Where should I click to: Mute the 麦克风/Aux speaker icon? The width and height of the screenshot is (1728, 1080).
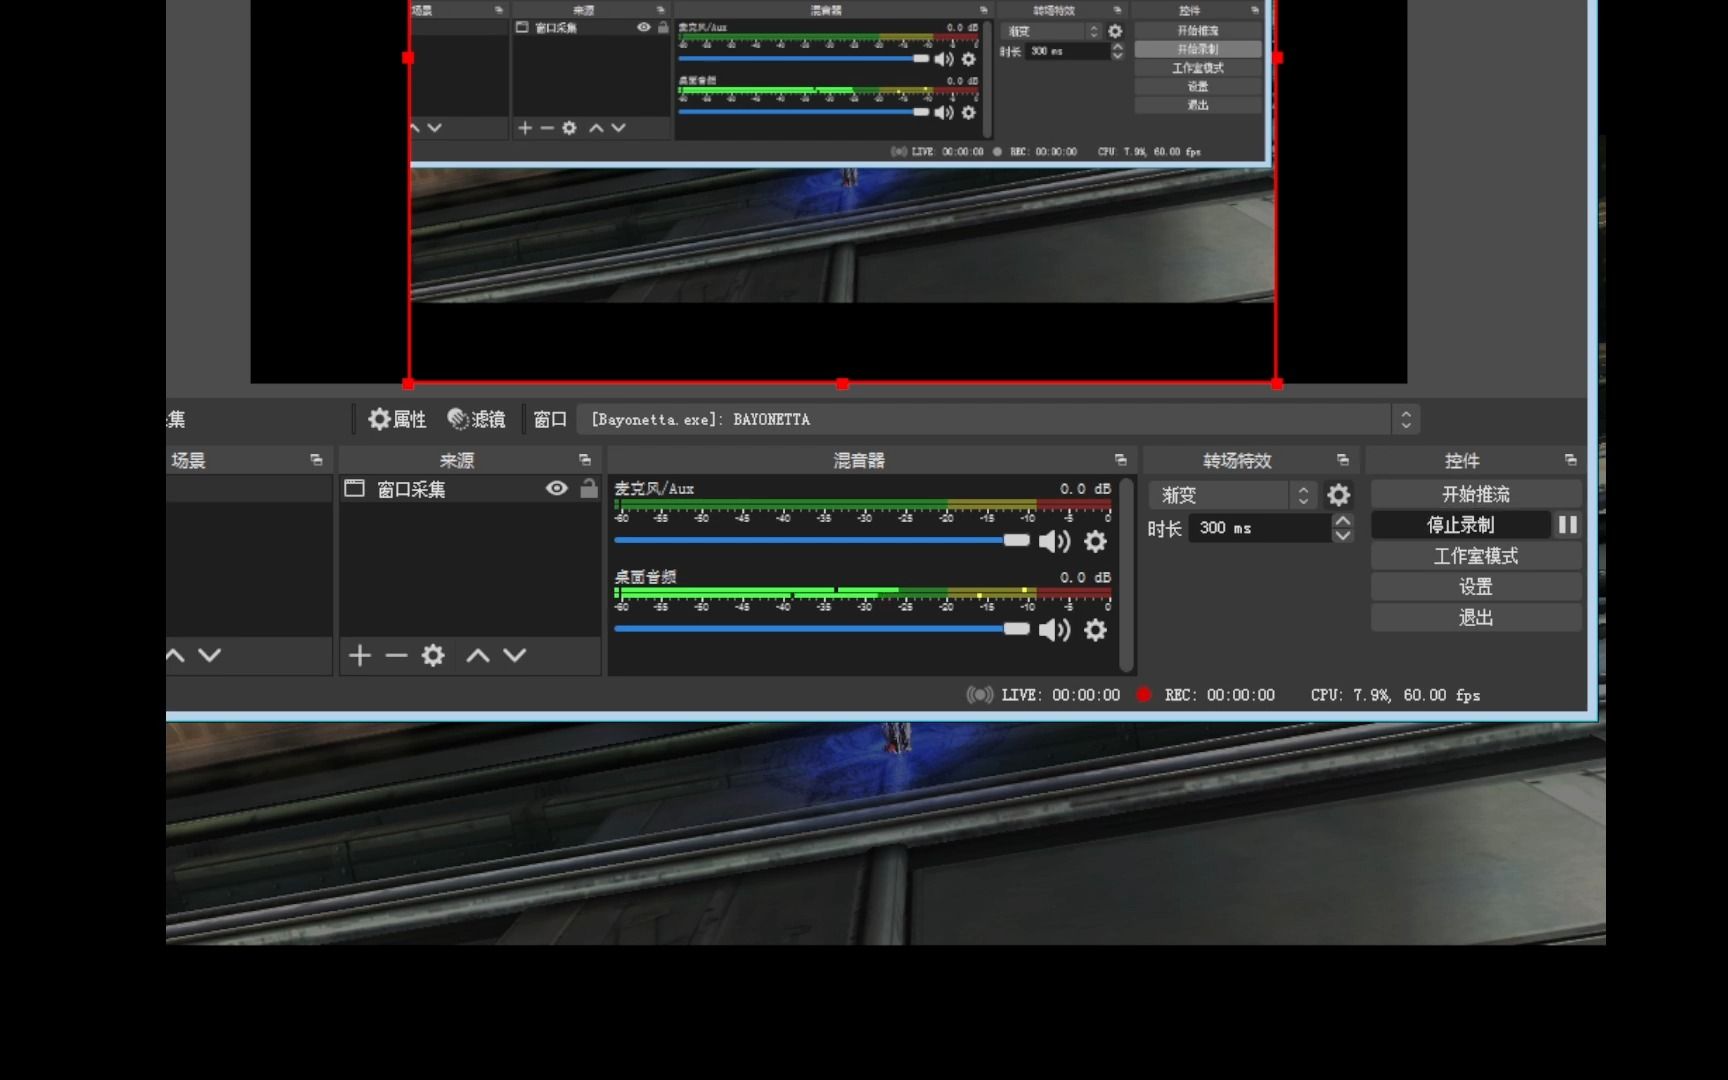[x=1054, y=541]
